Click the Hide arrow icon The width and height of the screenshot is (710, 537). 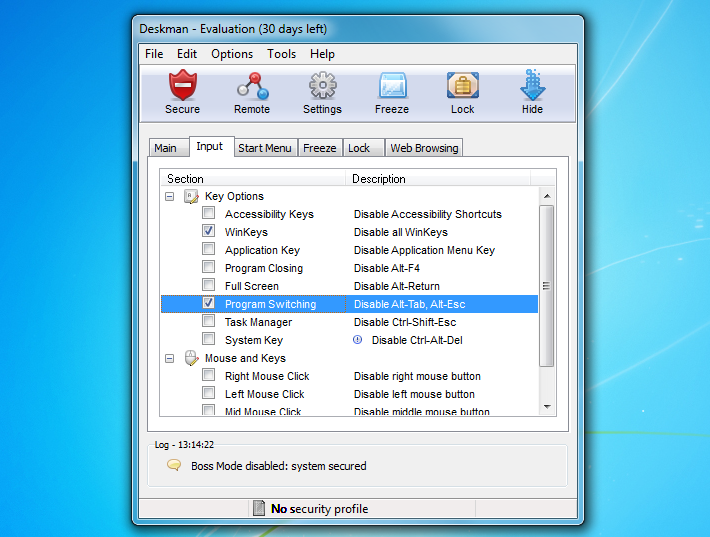(532, 85)
